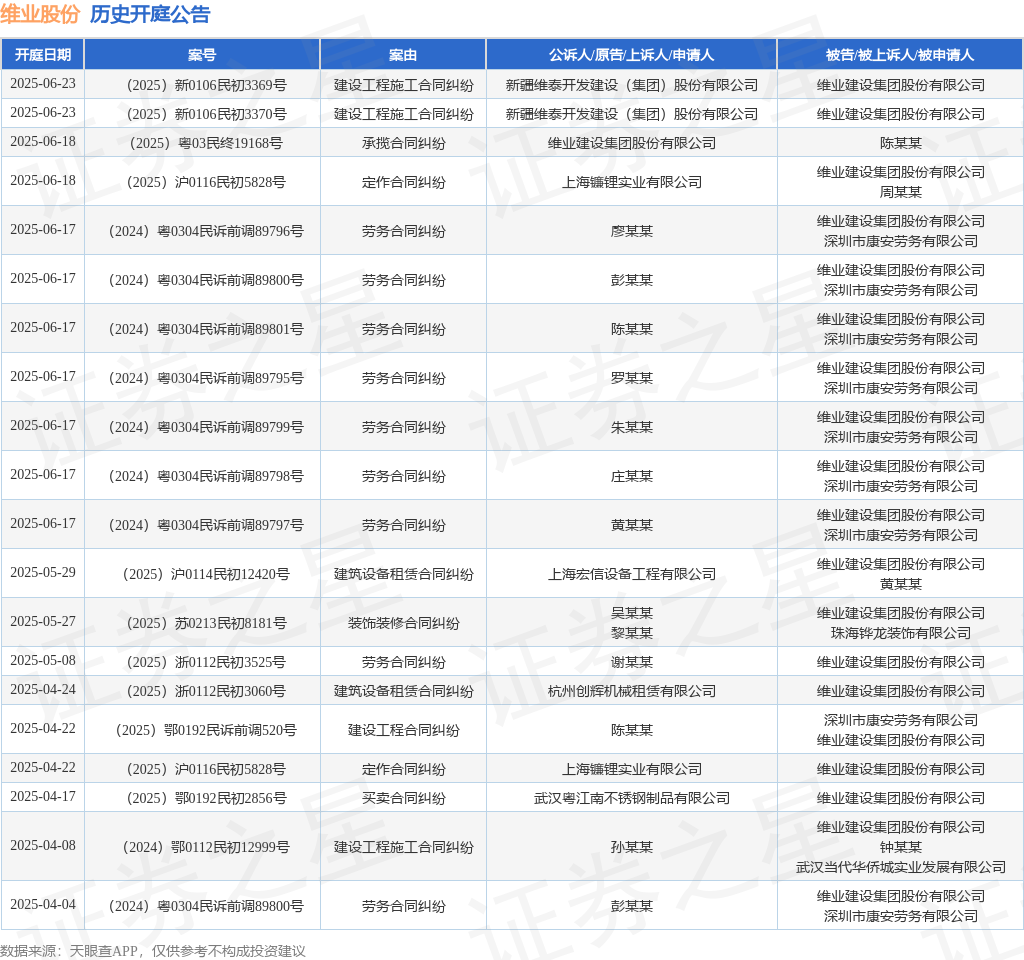This screenshot has height=960, width=1024.
Task: Click defendant 珠海铧龙装饰有限公司
Action: click(x=901, y=633)
